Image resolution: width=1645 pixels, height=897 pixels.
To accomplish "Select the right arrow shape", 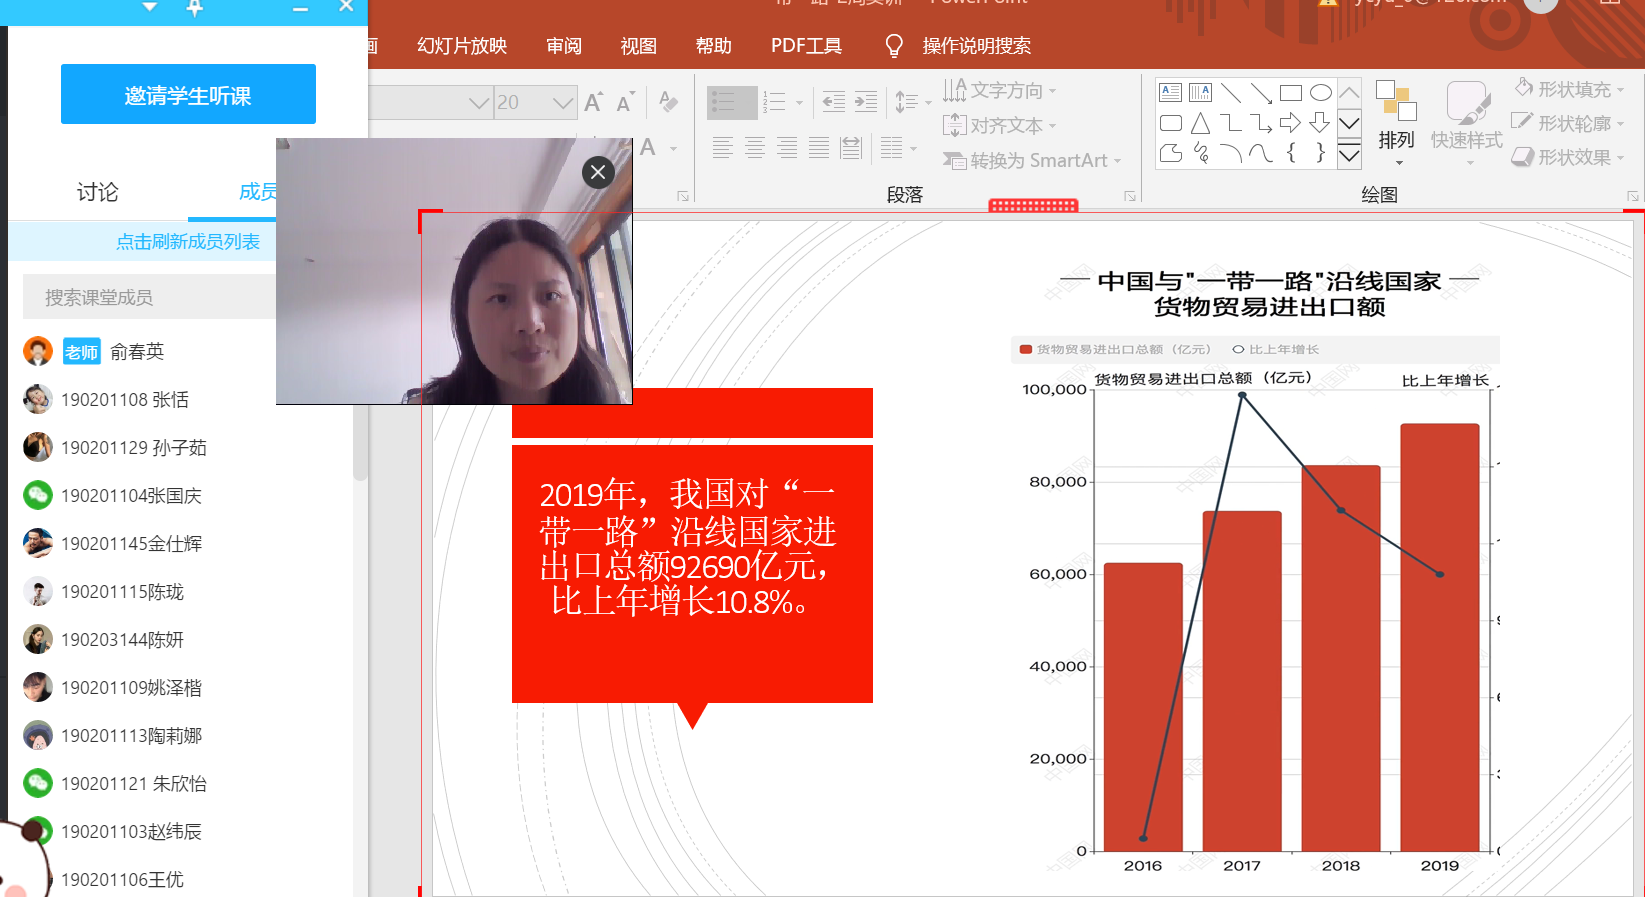I will (1290, 123).
